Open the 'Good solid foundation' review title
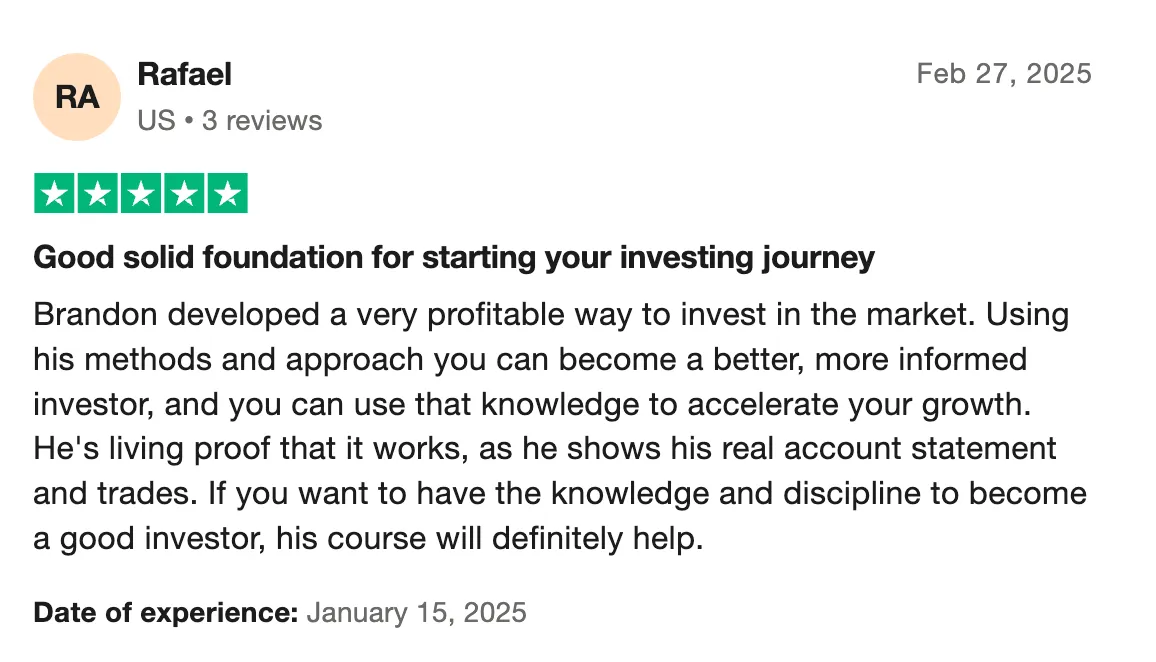The image size is (1156, 662). [x=454, y=258]
